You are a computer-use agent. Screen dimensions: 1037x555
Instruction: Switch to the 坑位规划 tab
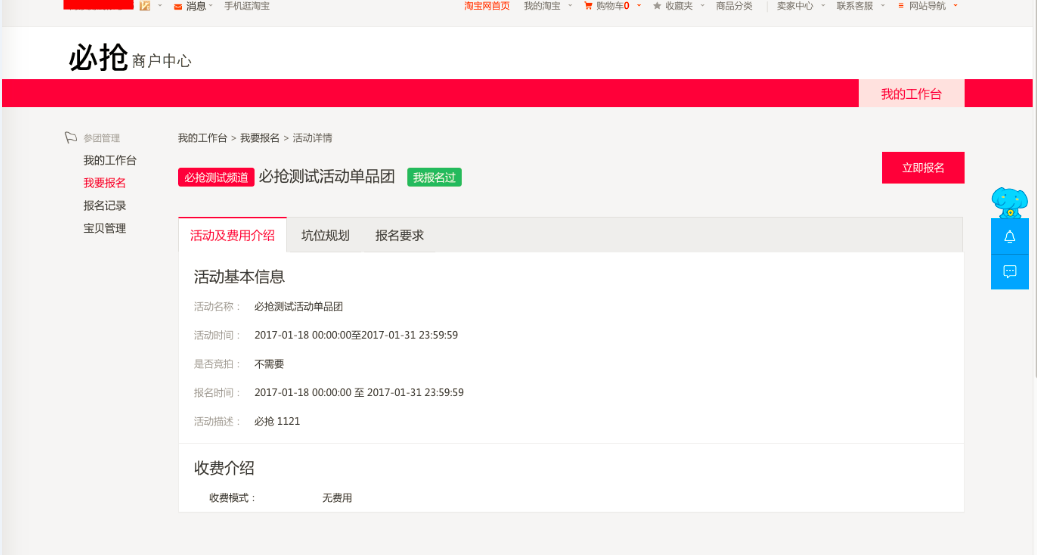pos(325,236)
